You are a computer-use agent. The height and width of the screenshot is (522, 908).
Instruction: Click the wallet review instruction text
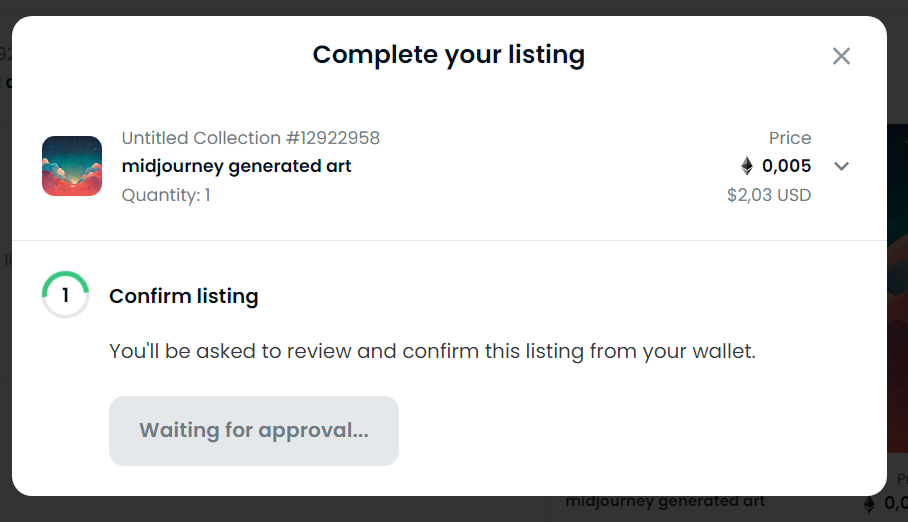(433, 351)
